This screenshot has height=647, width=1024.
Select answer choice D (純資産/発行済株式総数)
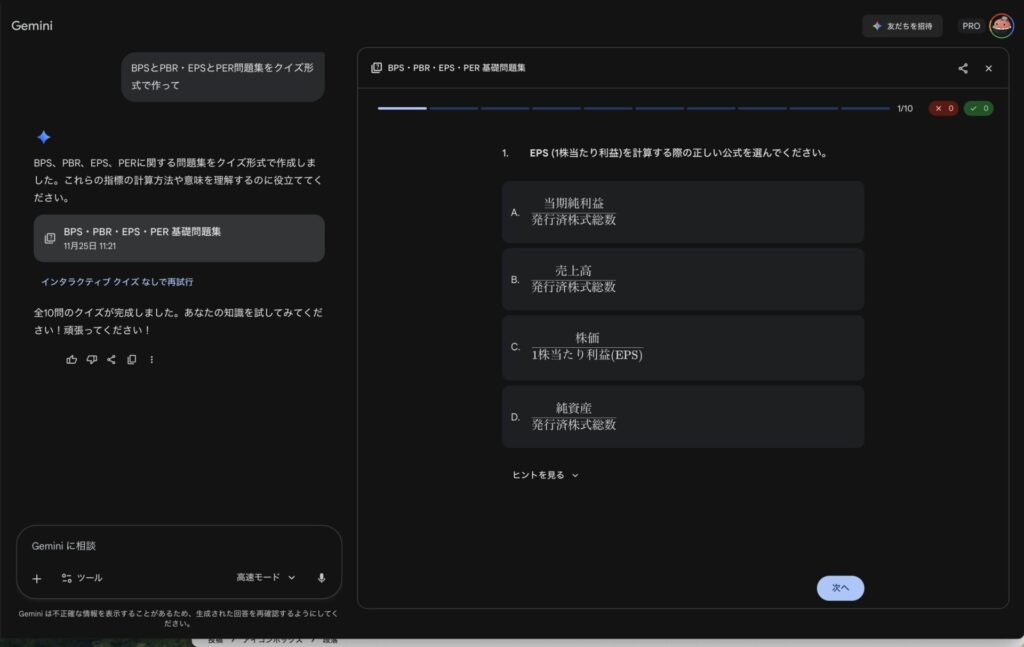pos(683,416)
